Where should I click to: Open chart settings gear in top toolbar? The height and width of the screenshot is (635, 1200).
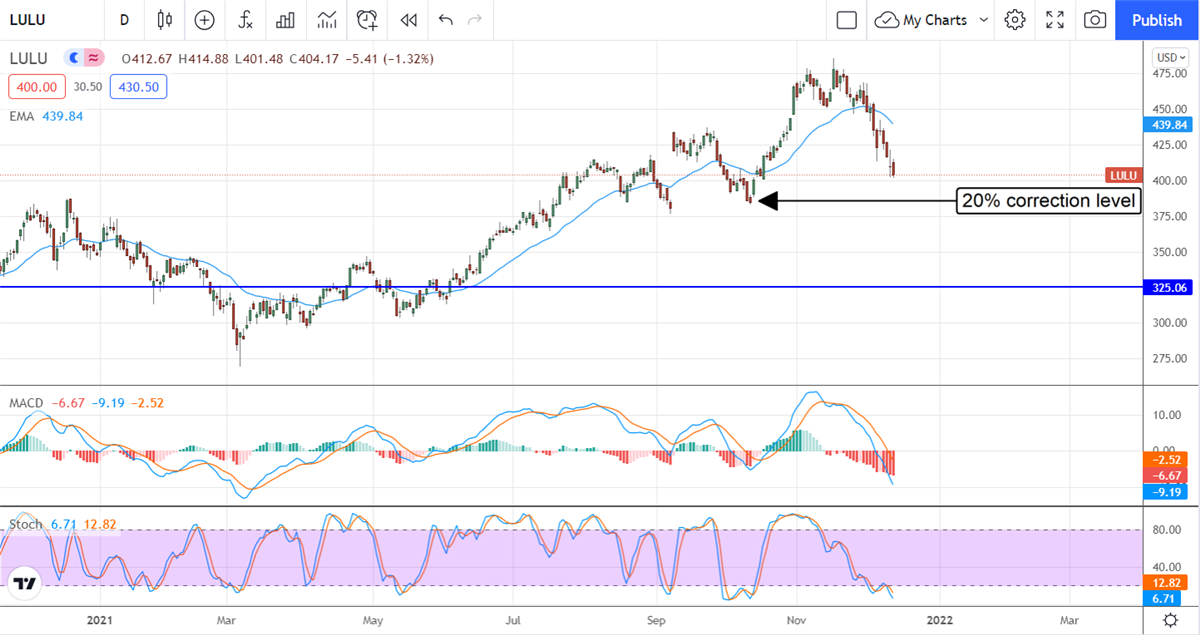click(1015, 20)
